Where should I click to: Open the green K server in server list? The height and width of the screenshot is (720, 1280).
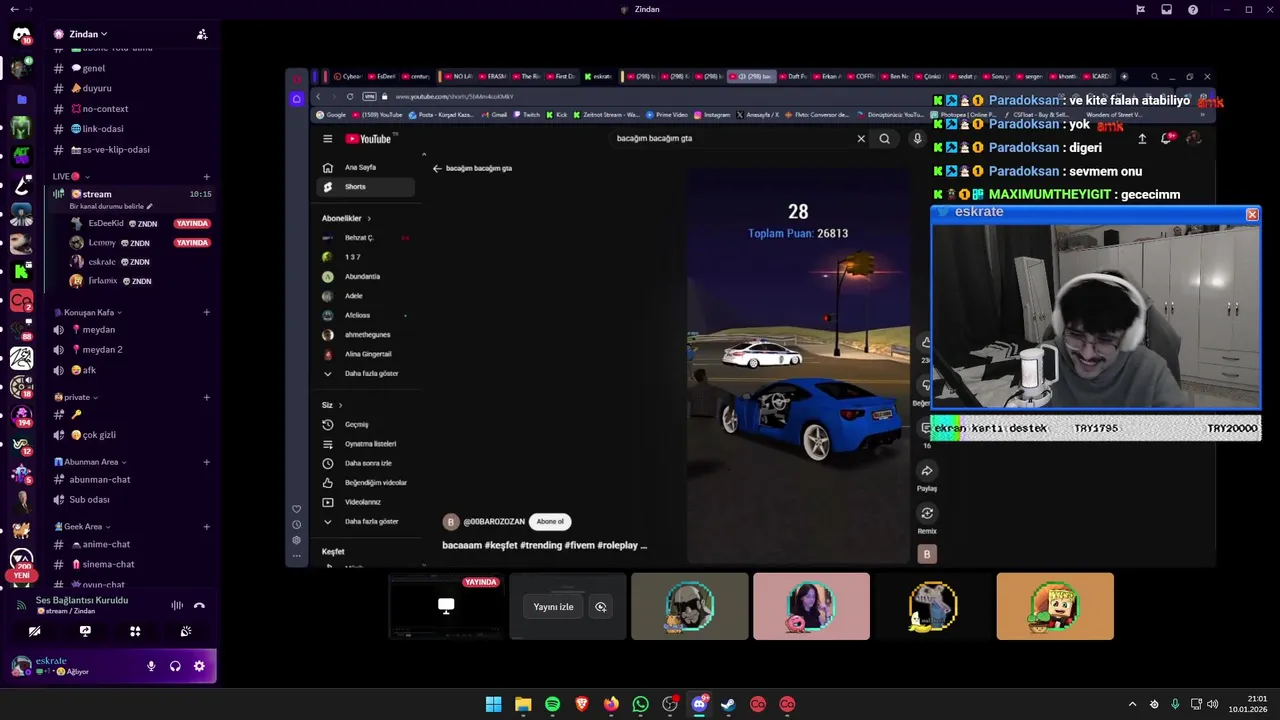(x=21, y=271)
